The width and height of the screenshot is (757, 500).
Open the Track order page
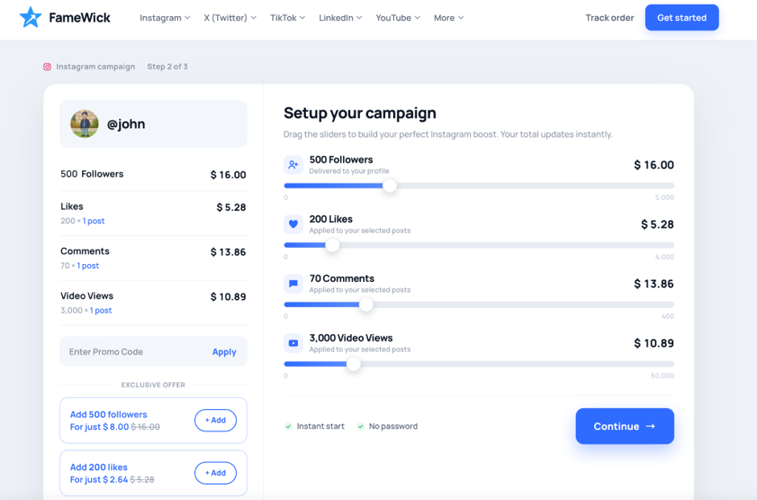609,18
